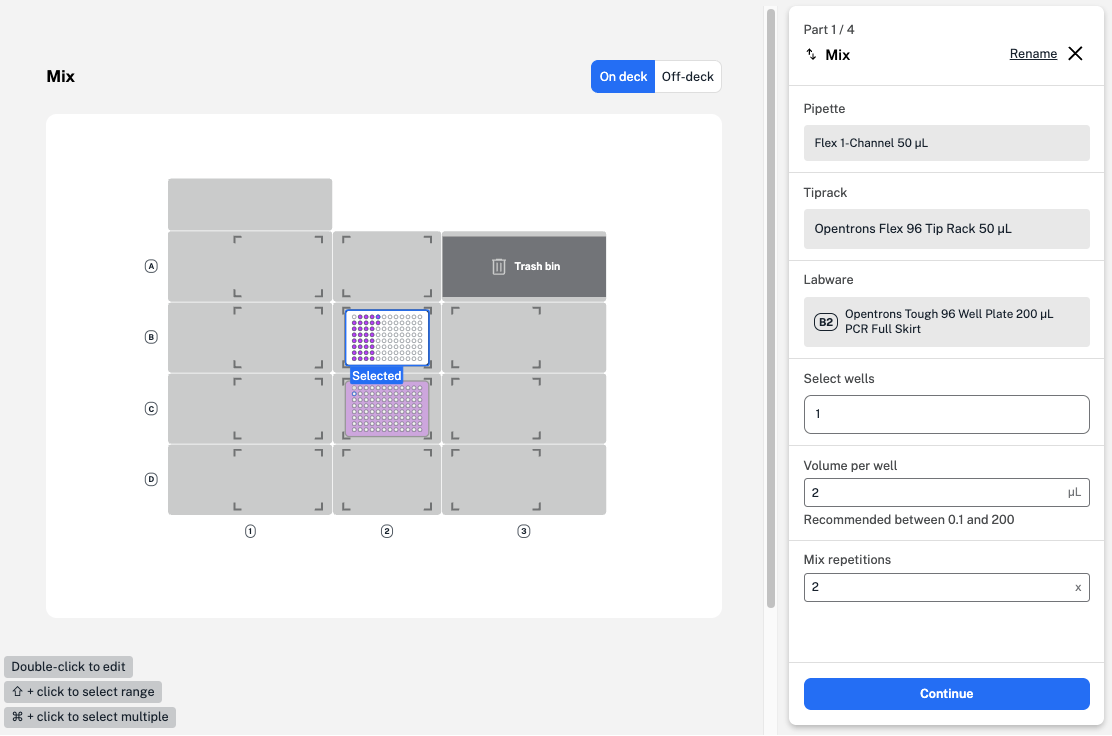Select the purple tip rack in slot C2
Viewport: 1112px width, 736px height.
tap(387, 410)
